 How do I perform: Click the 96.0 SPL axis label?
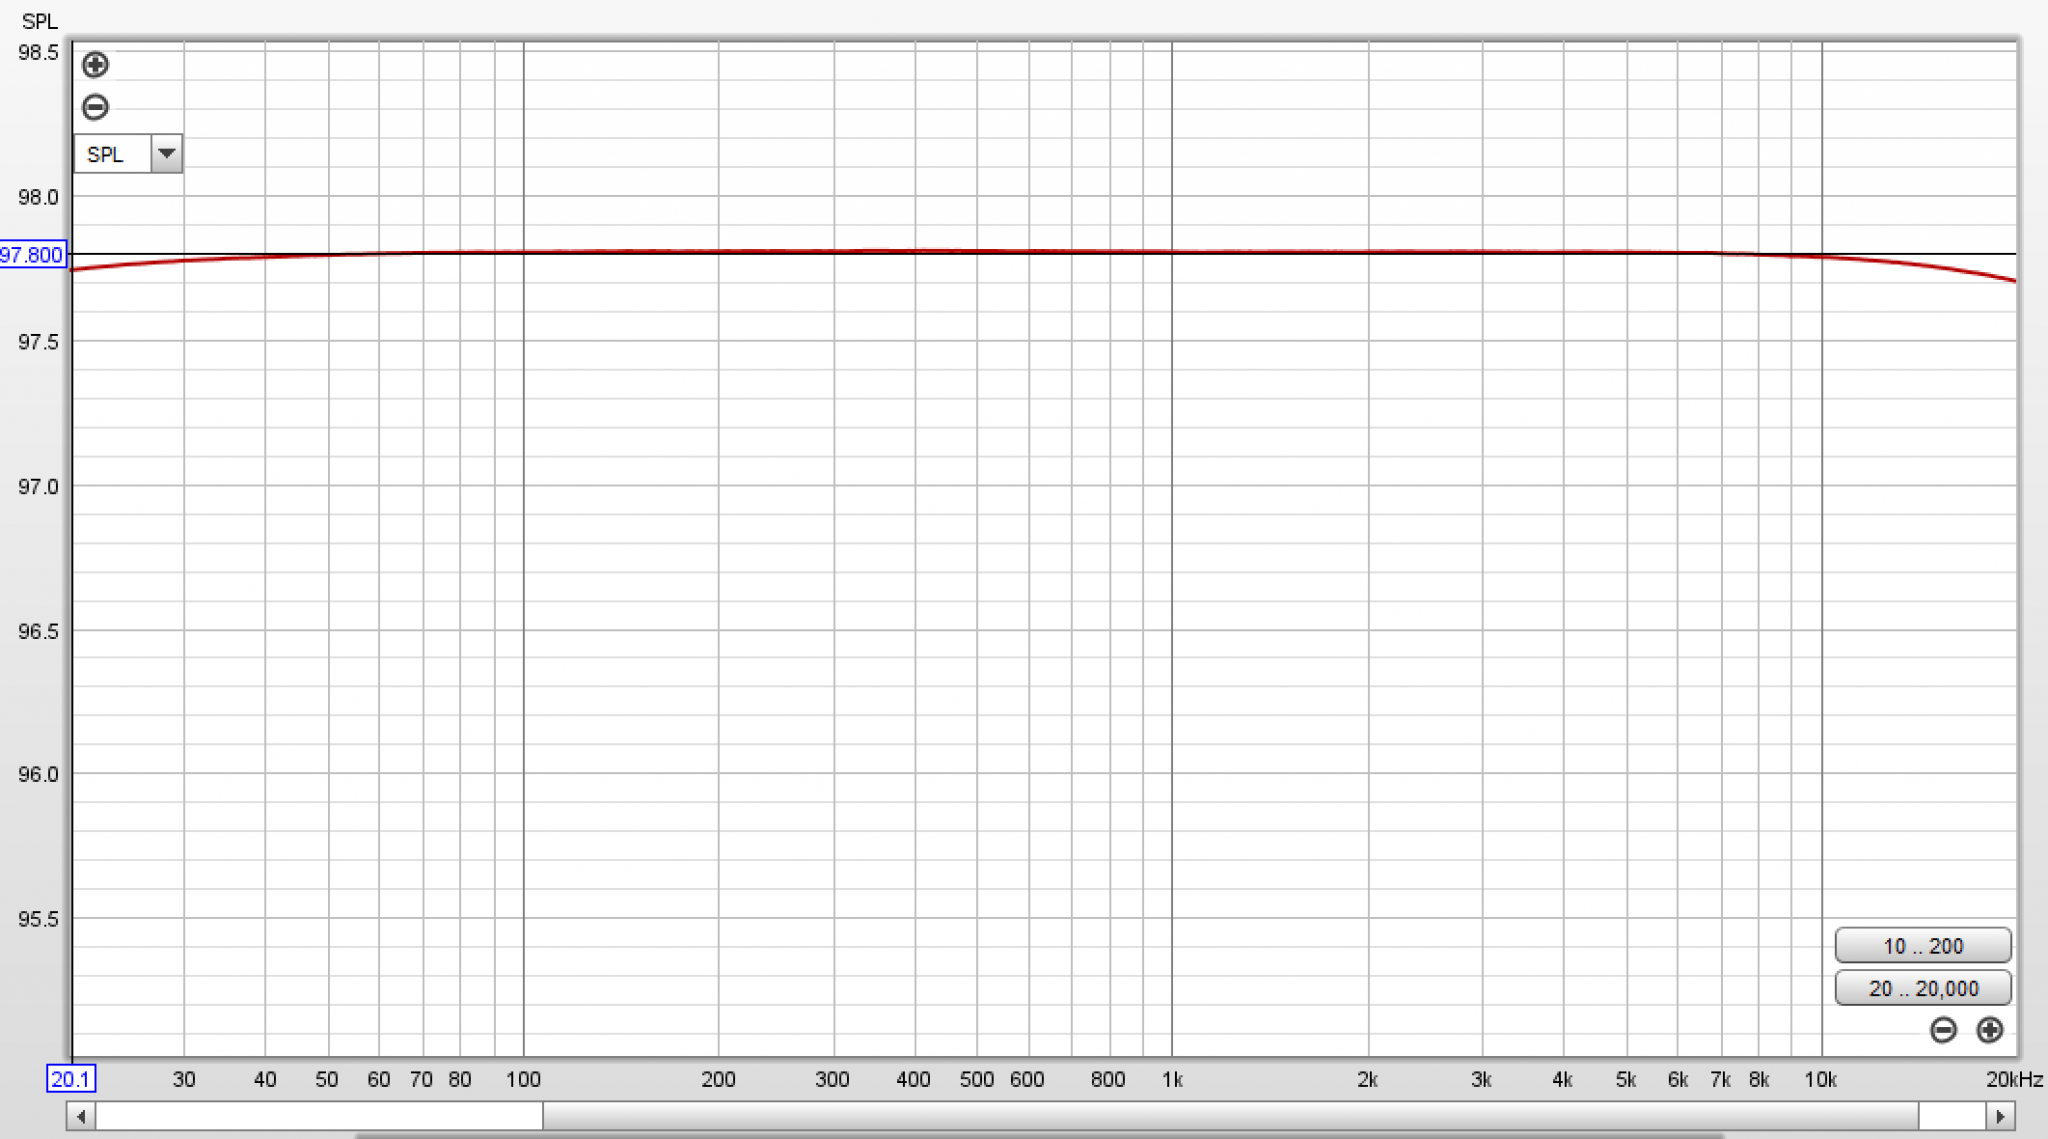click(x=38, y=775)
